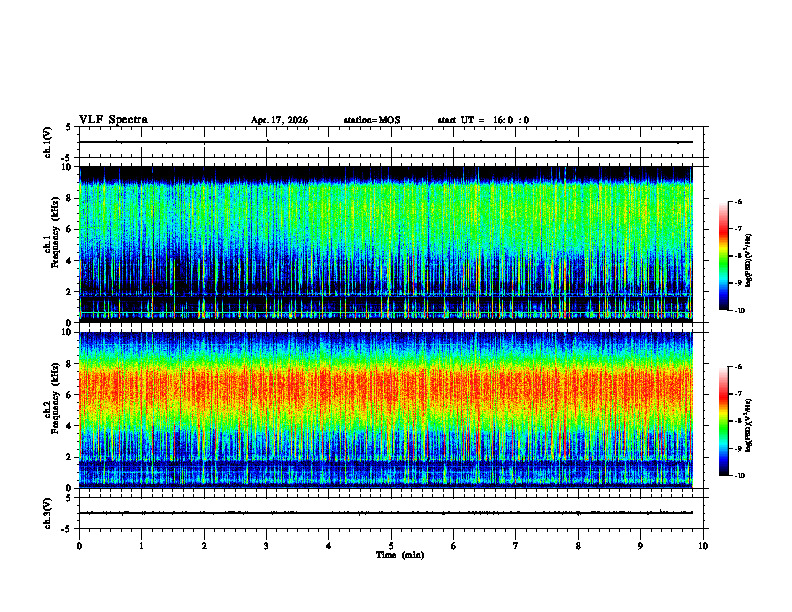Click the "Time (min)" axis label
Image resolution: width=792 pixels, height=612 pixels.
point(400,555)
